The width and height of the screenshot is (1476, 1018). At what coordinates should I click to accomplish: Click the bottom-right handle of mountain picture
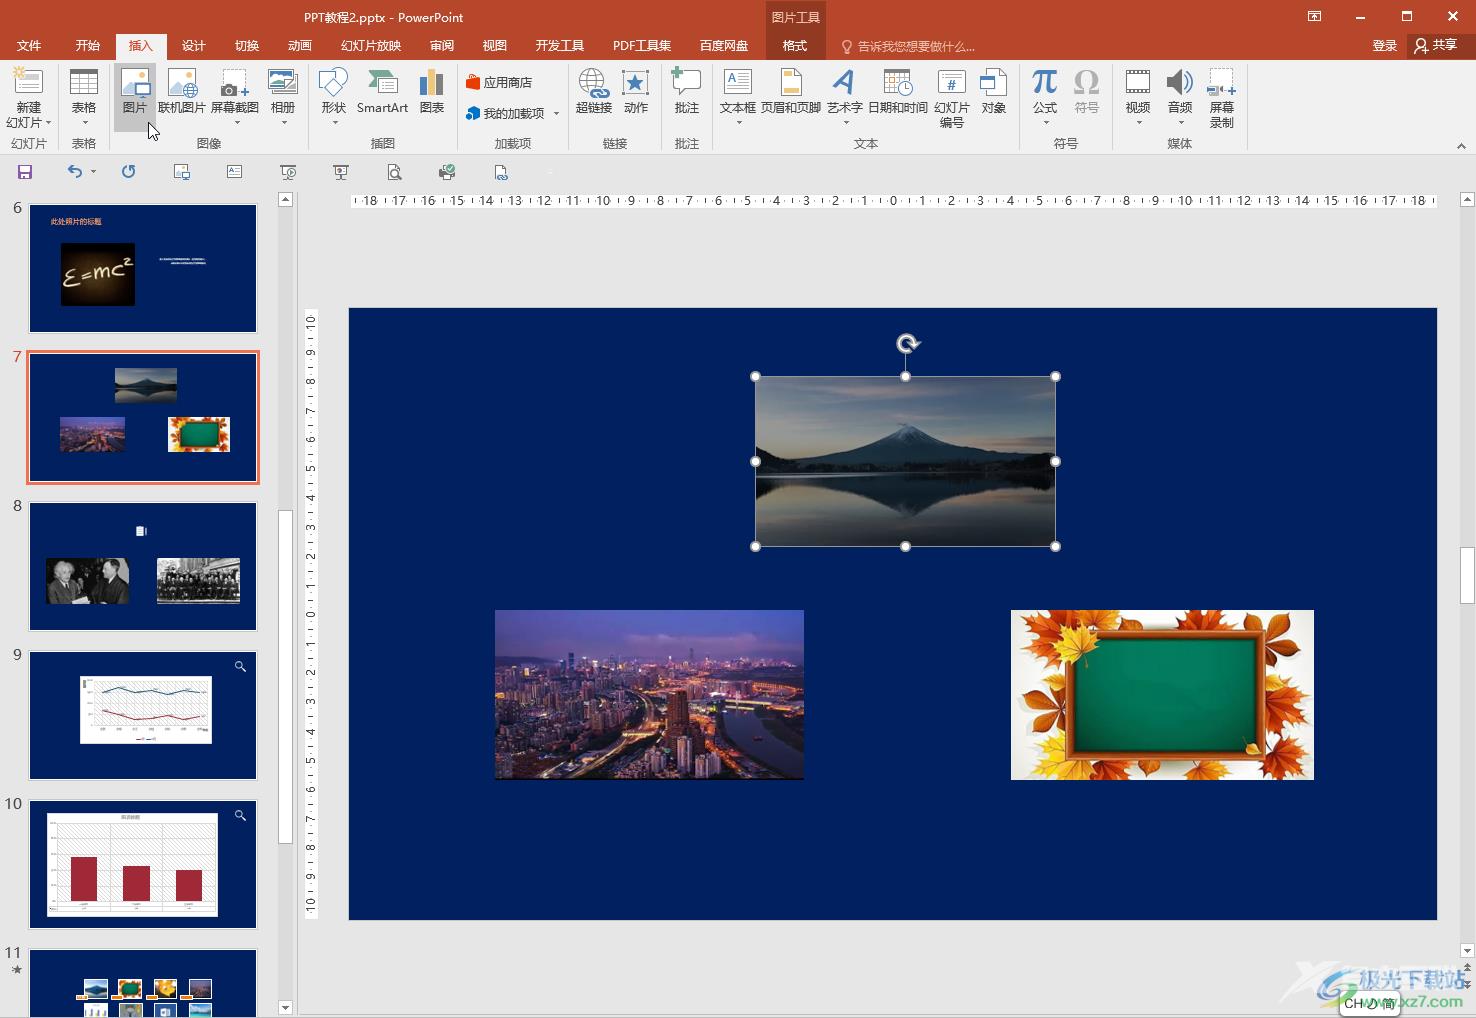pyautogui.click(x=1056, y=546)
